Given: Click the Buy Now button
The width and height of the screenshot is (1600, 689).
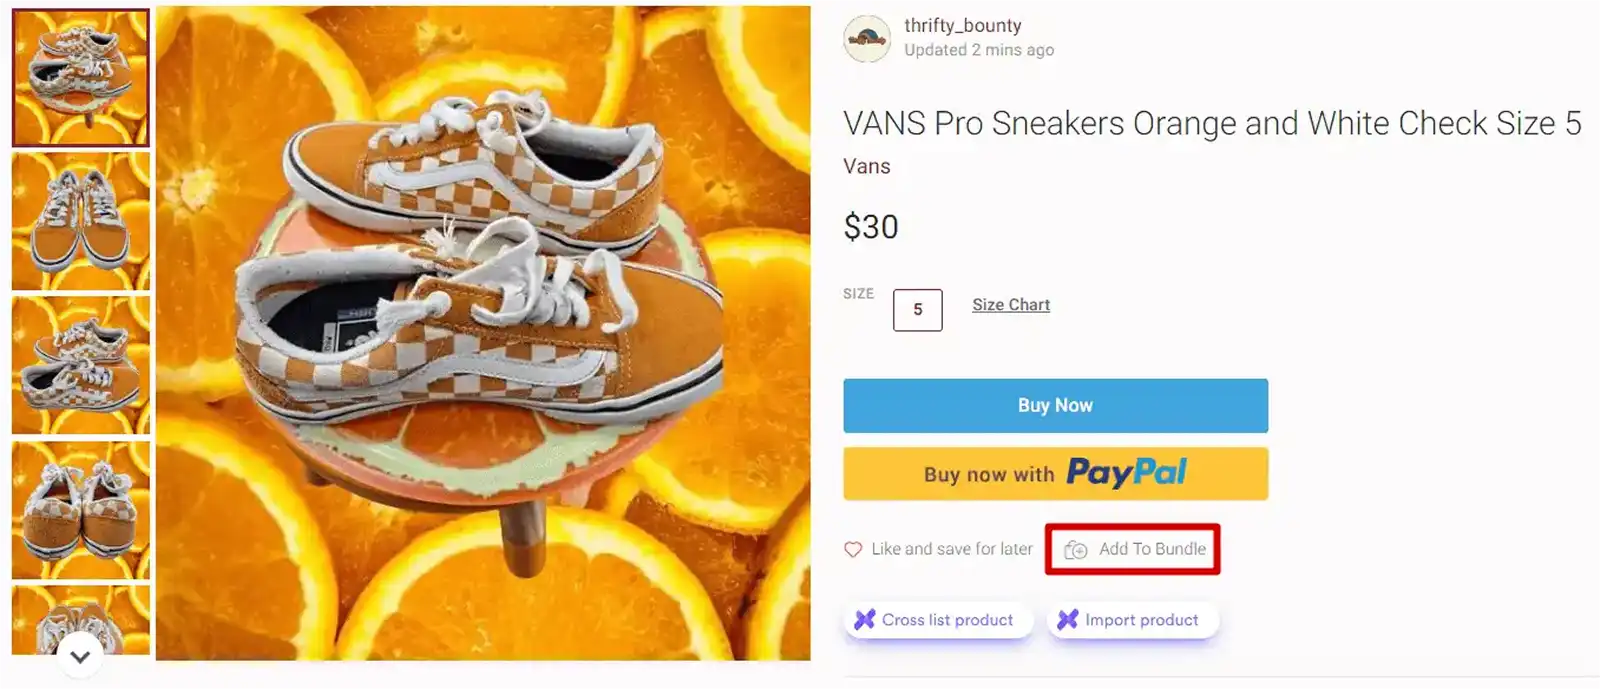Looking at the screenshot, I should [x=1056, y=405].
